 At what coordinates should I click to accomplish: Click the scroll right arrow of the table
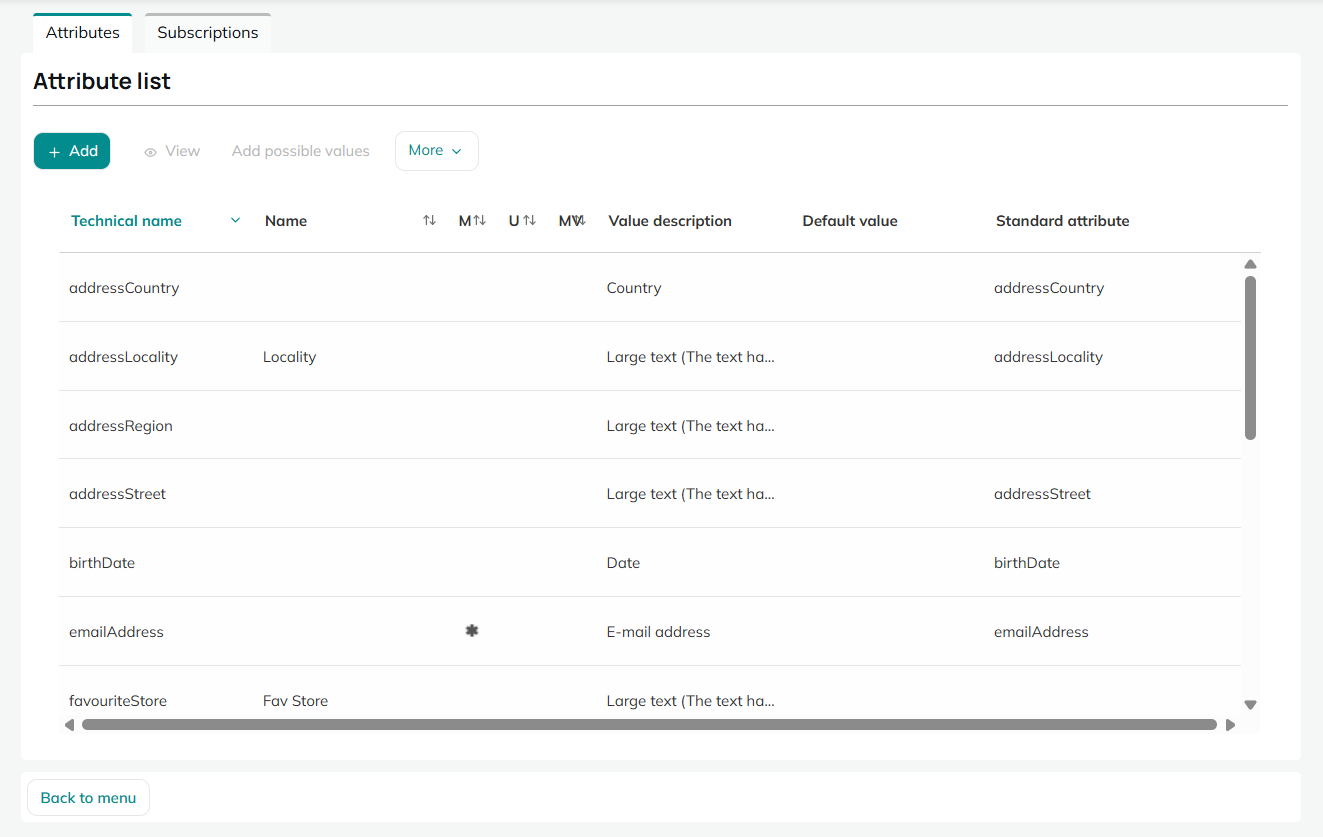[1230, 725]
